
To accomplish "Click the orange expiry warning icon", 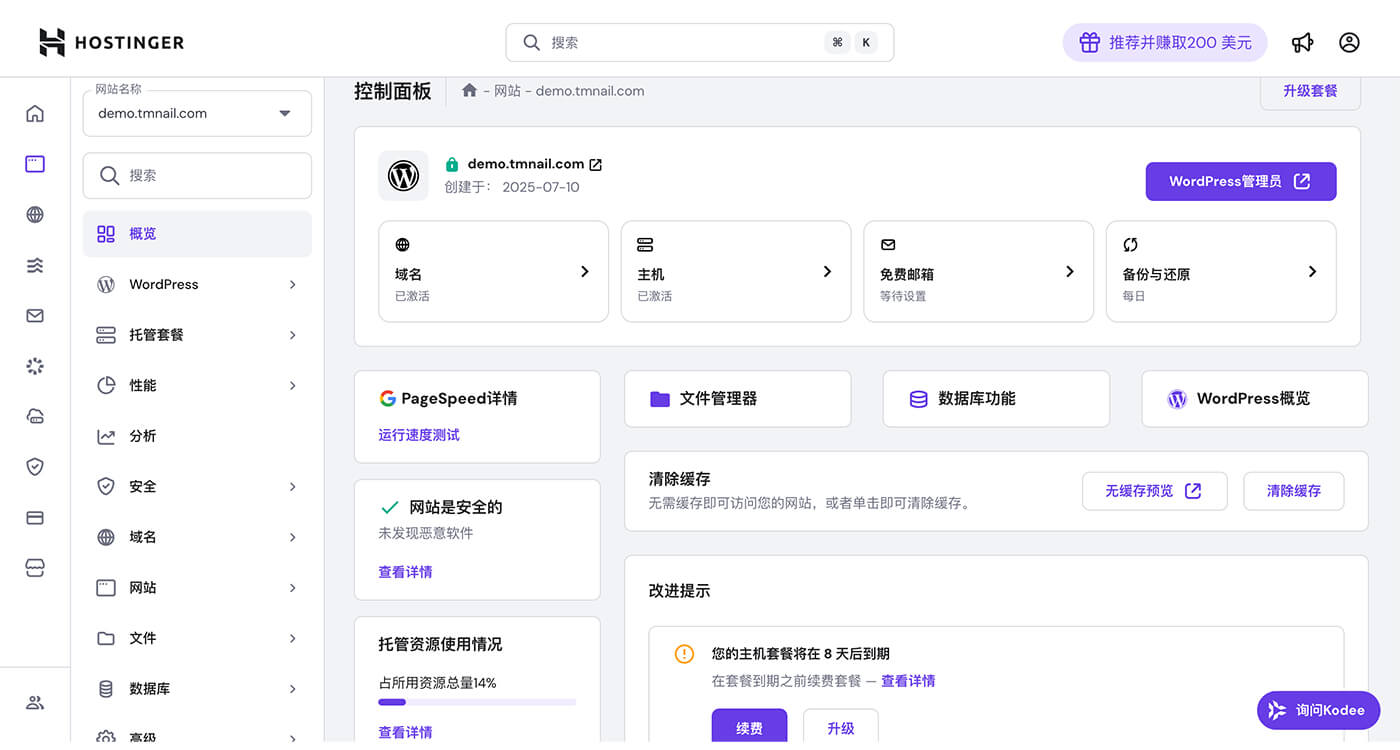I will click(x=684, y=654).
